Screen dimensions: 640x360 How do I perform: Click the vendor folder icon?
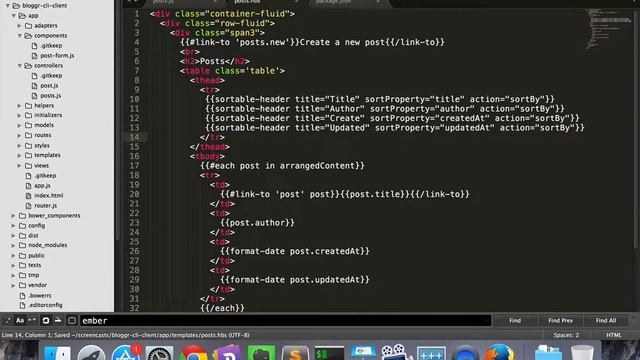(22, 285)
